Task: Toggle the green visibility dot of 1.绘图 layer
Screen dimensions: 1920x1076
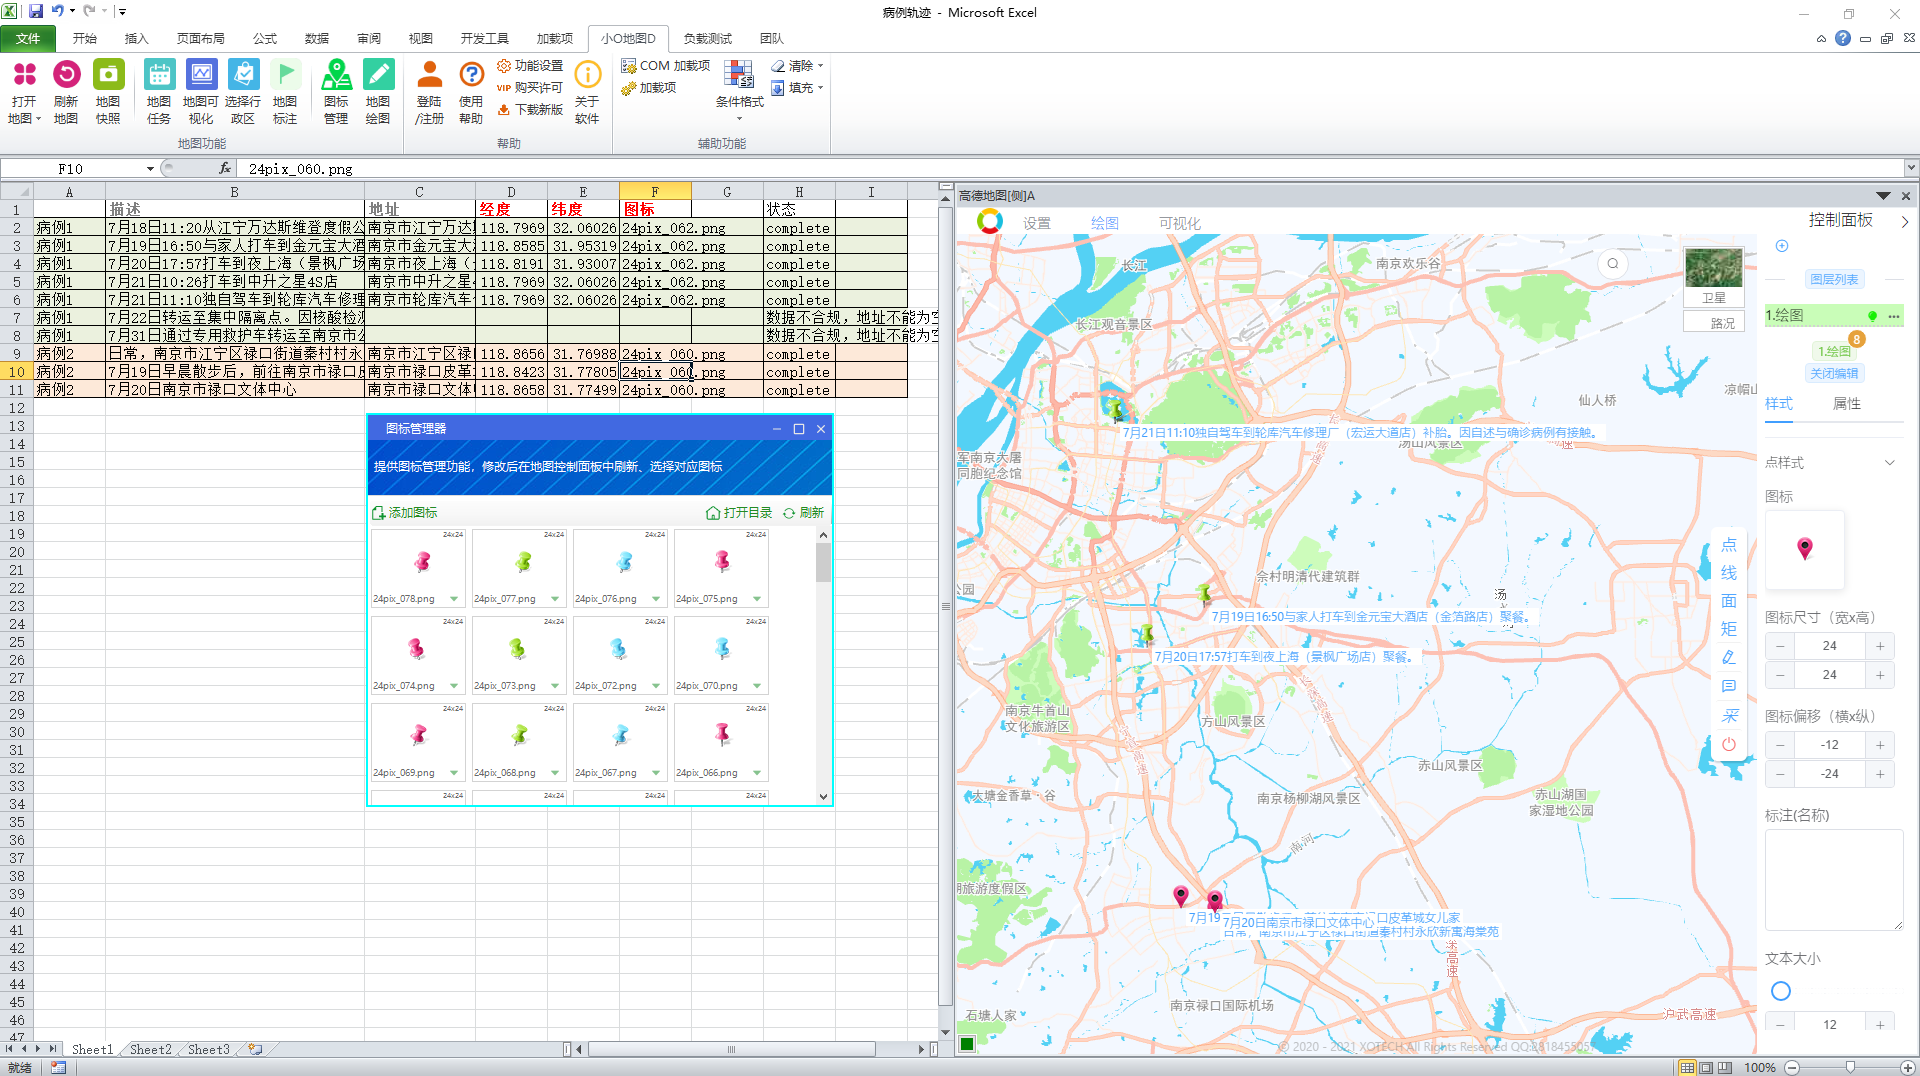Action: pyautogui.click(x=1872, y=316)
